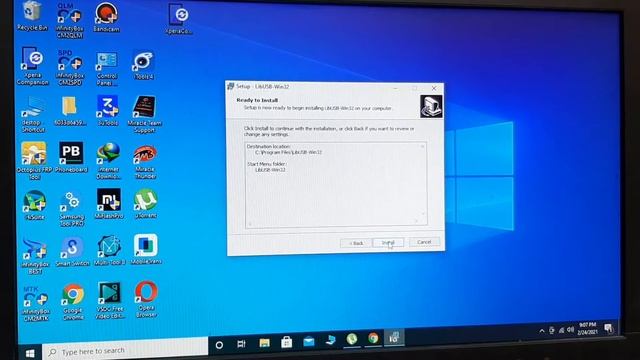Viewport: 640px width, 360px height.
Task: Switch to Chrome on the taskbar
Action: [373, 338]
